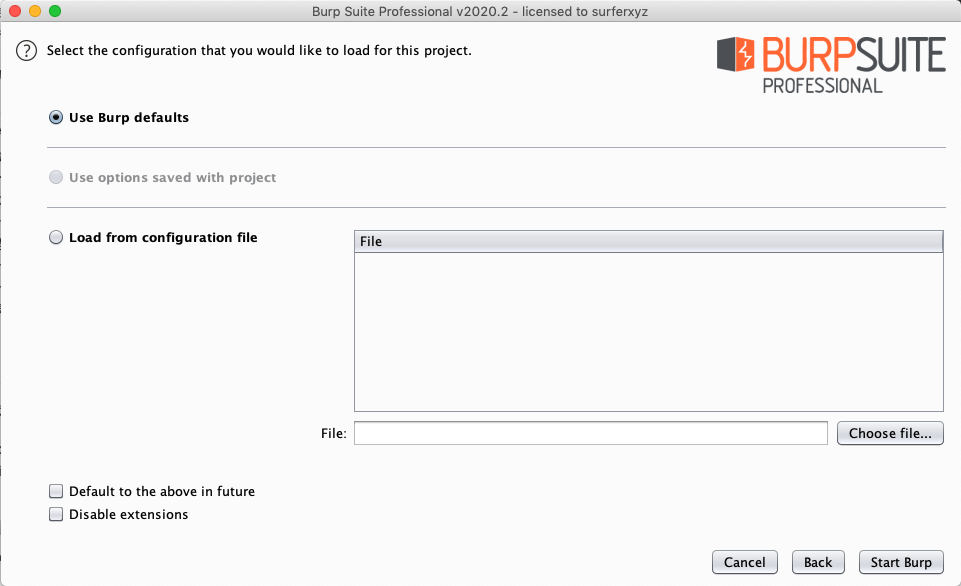Click the help question mark icon
The image size is (961, 586).
[26, 50]
